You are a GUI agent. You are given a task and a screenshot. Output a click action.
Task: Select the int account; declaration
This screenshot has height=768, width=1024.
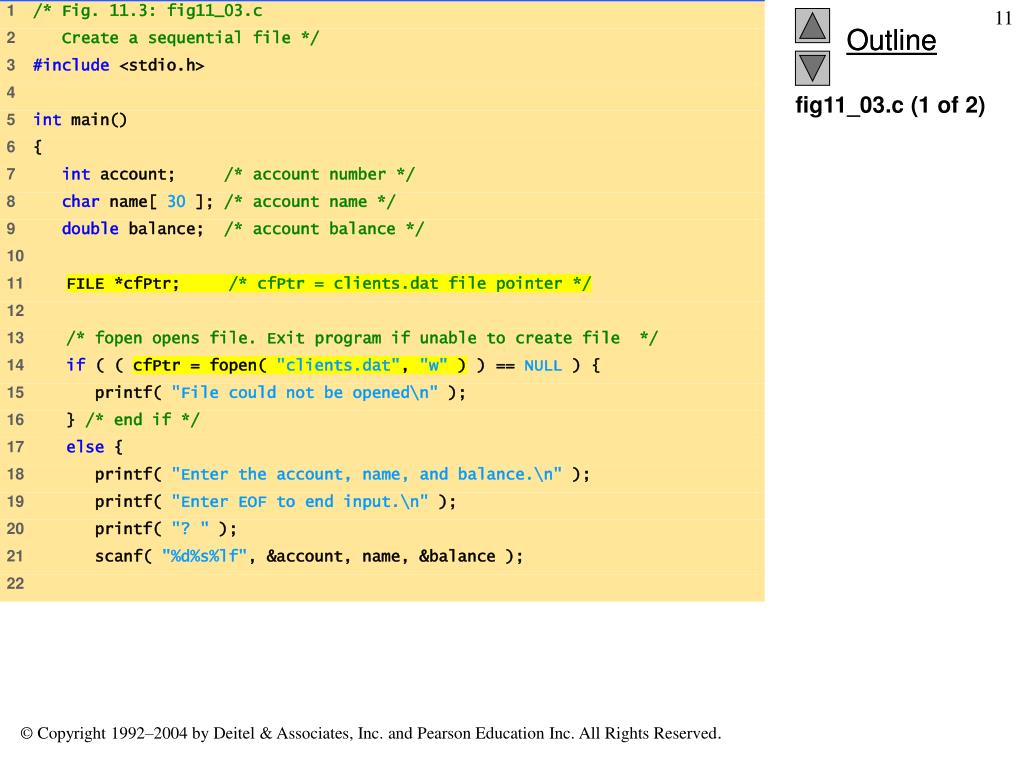118,174
